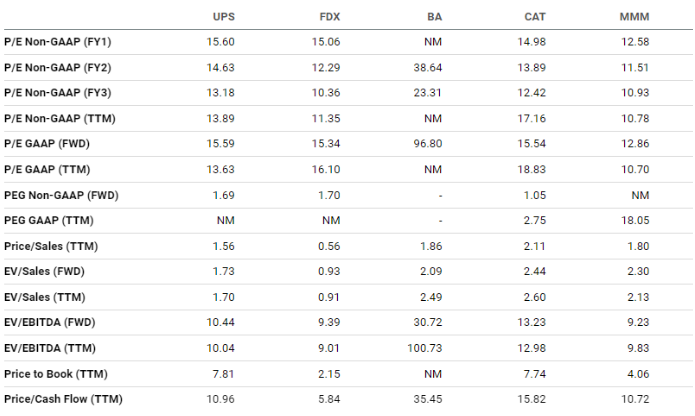The width and height of the screenshot is (695, 416).
Task: Click the MMM column header
Action: 634,17
